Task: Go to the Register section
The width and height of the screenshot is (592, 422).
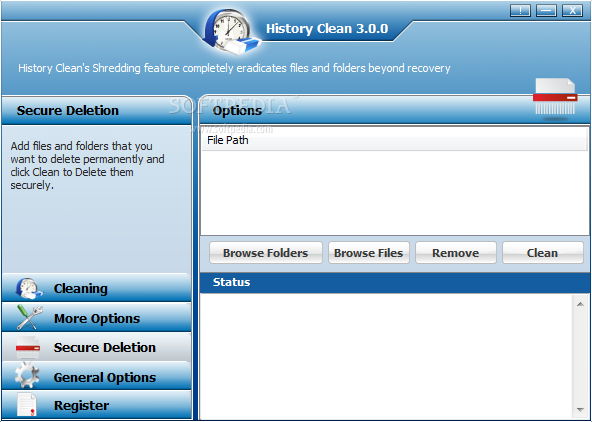Action: (x=97, y=405)
